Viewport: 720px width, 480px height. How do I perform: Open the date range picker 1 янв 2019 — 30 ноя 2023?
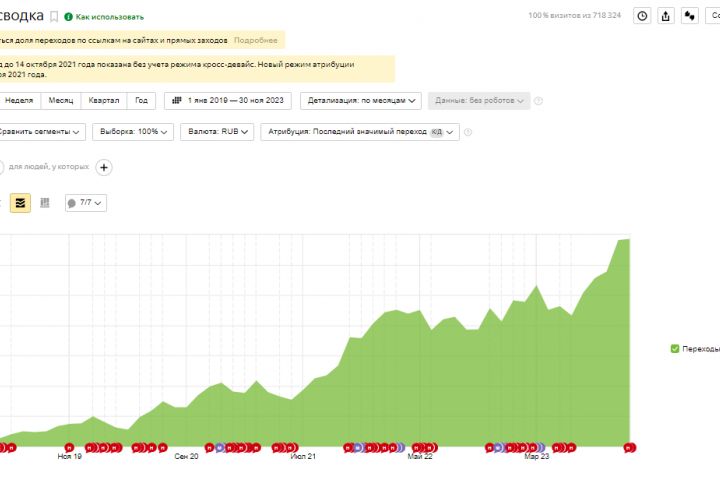[x=229, y=100]
